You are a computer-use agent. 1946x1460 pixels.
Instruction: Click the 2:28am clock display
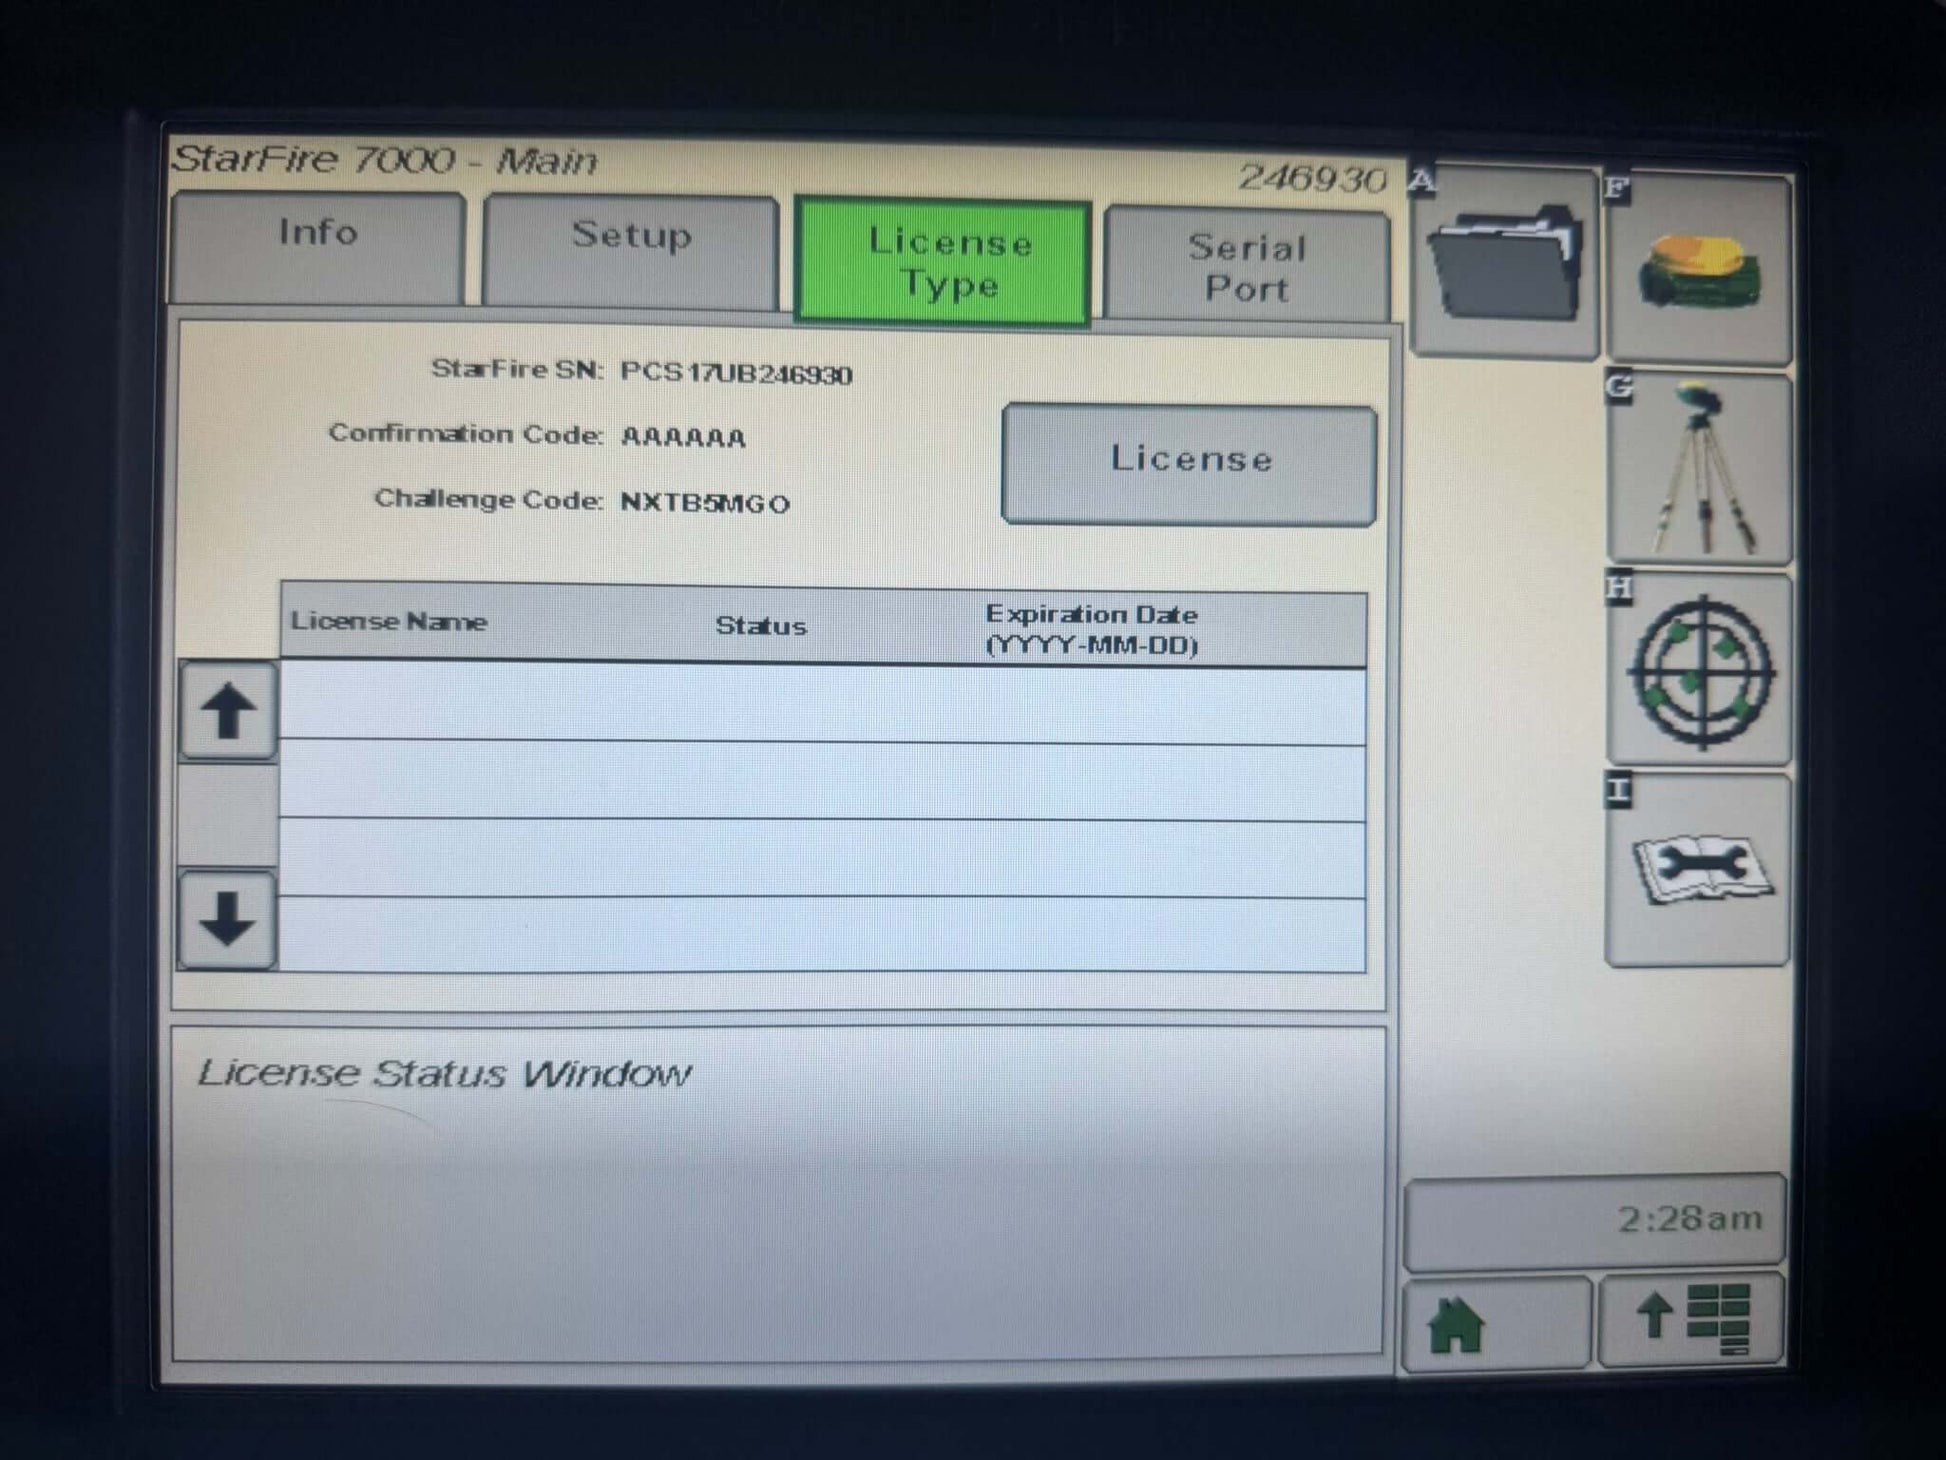1595,1221
